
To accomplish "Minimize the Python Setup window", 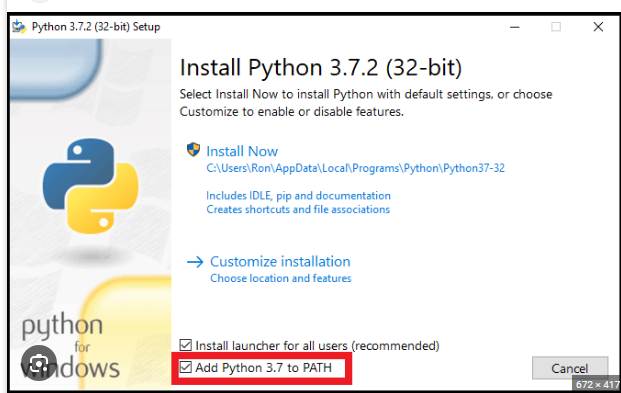I will coord(514,27).
